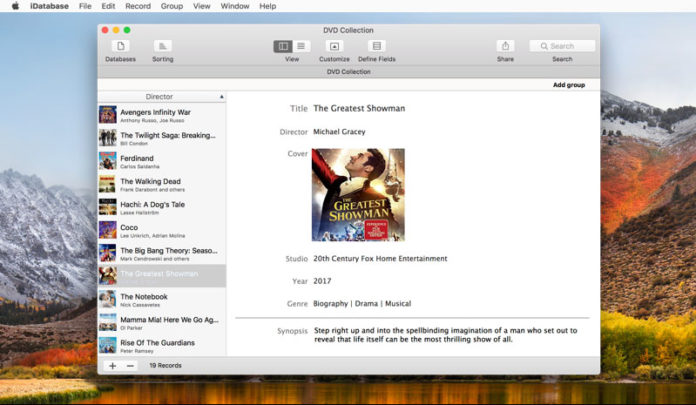This screenshot has height=405, width=696.
Task: Click the Add group button
Action: (569, 85)
